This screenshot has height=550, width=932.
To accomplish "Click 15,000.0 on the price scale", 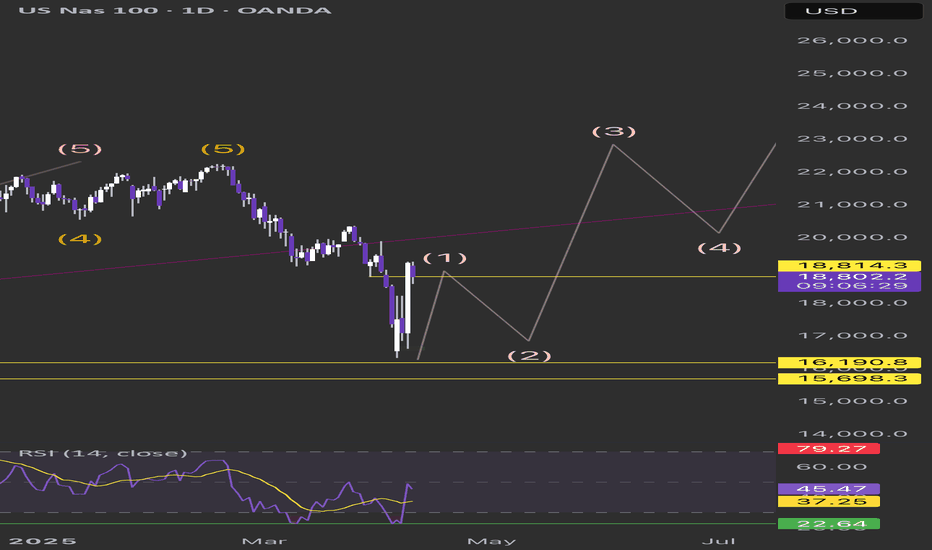I will point(852,401).
